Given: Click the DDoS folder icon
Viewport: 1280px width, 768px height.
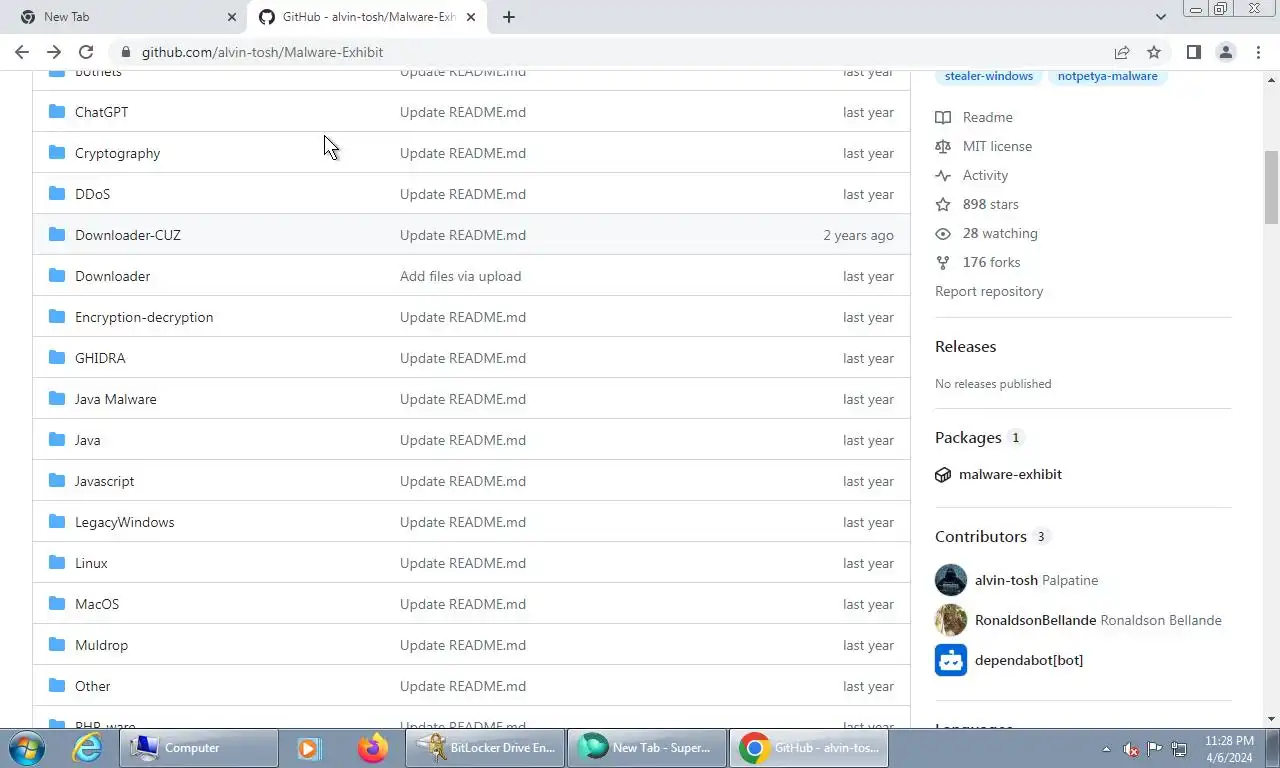Looking at the screenshot, I should pos(57,194).
